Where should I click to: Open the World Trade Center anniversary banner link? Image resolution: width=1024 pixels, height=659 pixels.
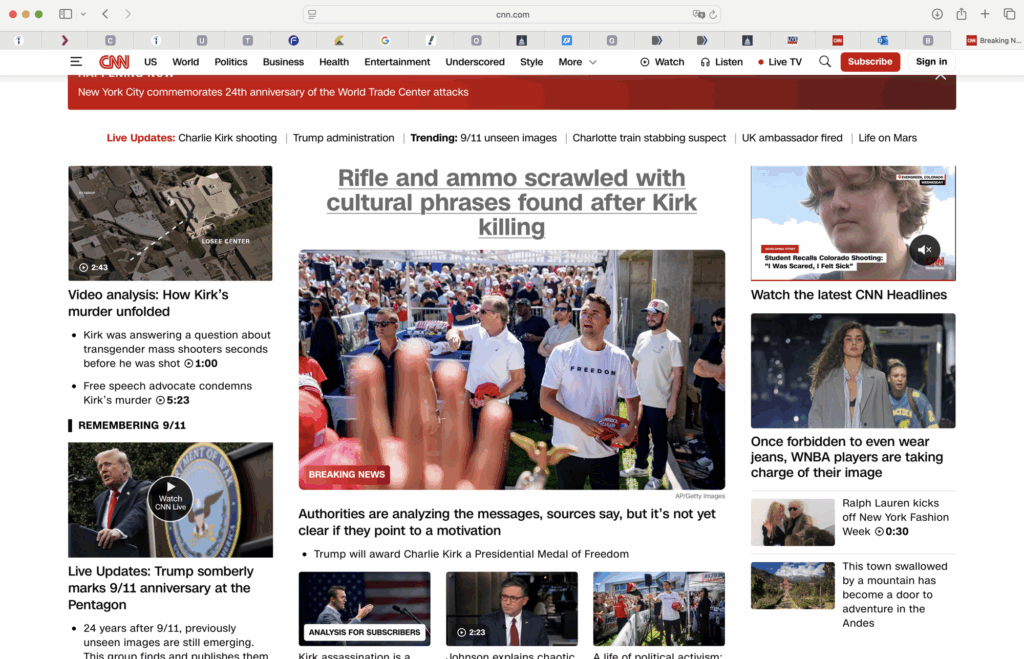(x=273, y=92)
